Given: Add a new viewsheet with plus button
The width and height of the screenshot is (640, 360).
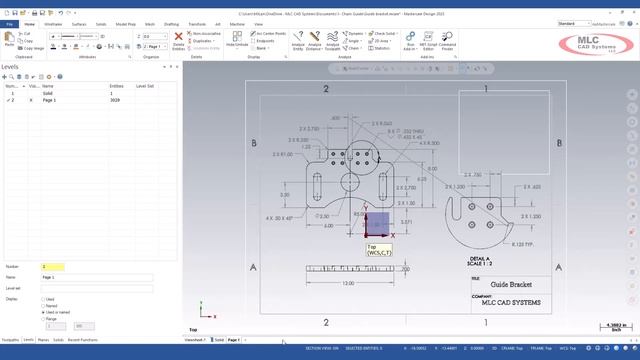Looking at the screenshot, I should coord(245,340).
